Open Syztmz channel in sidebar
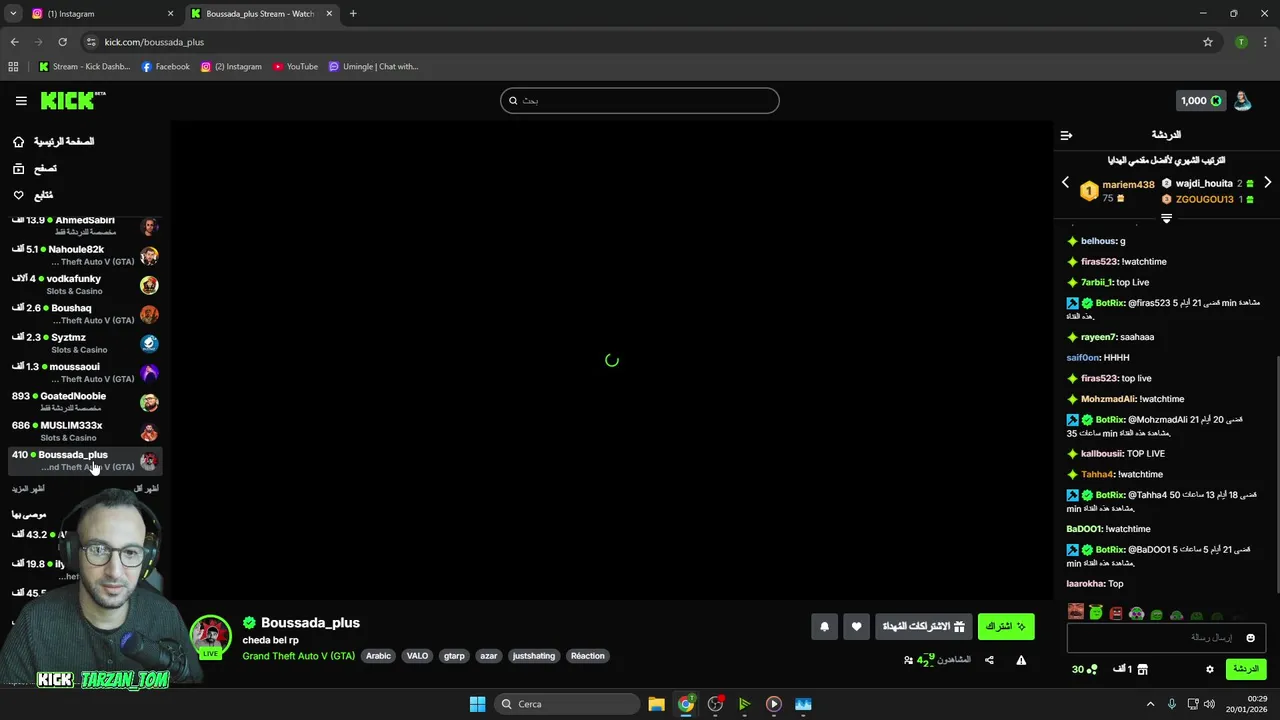This screenshot has height=720, width=1280. coord(85,343)
